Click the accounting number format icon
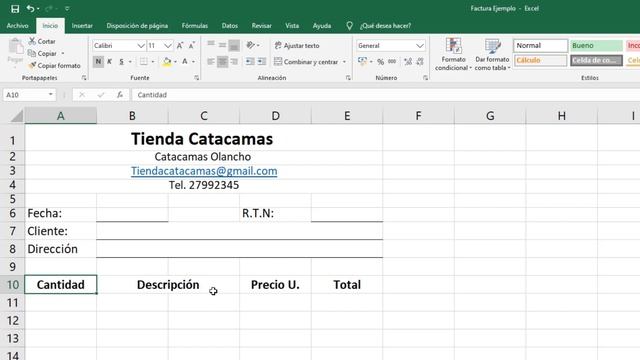This screenshot has width=640, height=360. (x=362, y=62)
